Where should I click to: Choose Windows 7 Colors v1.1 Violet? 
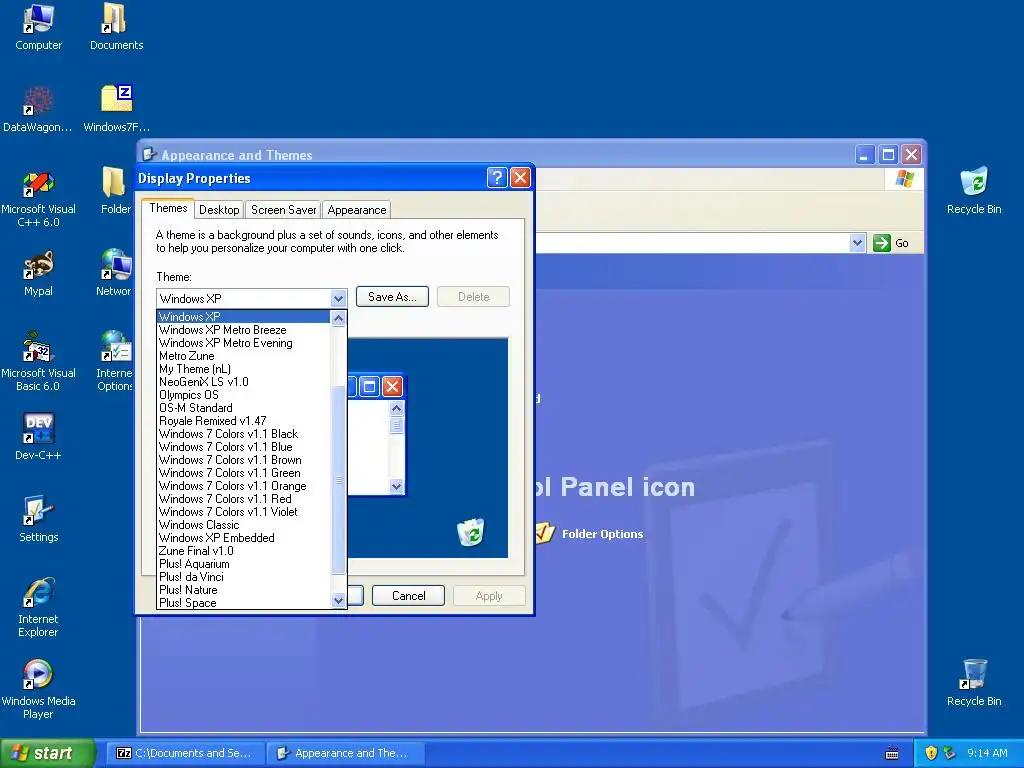244,512
